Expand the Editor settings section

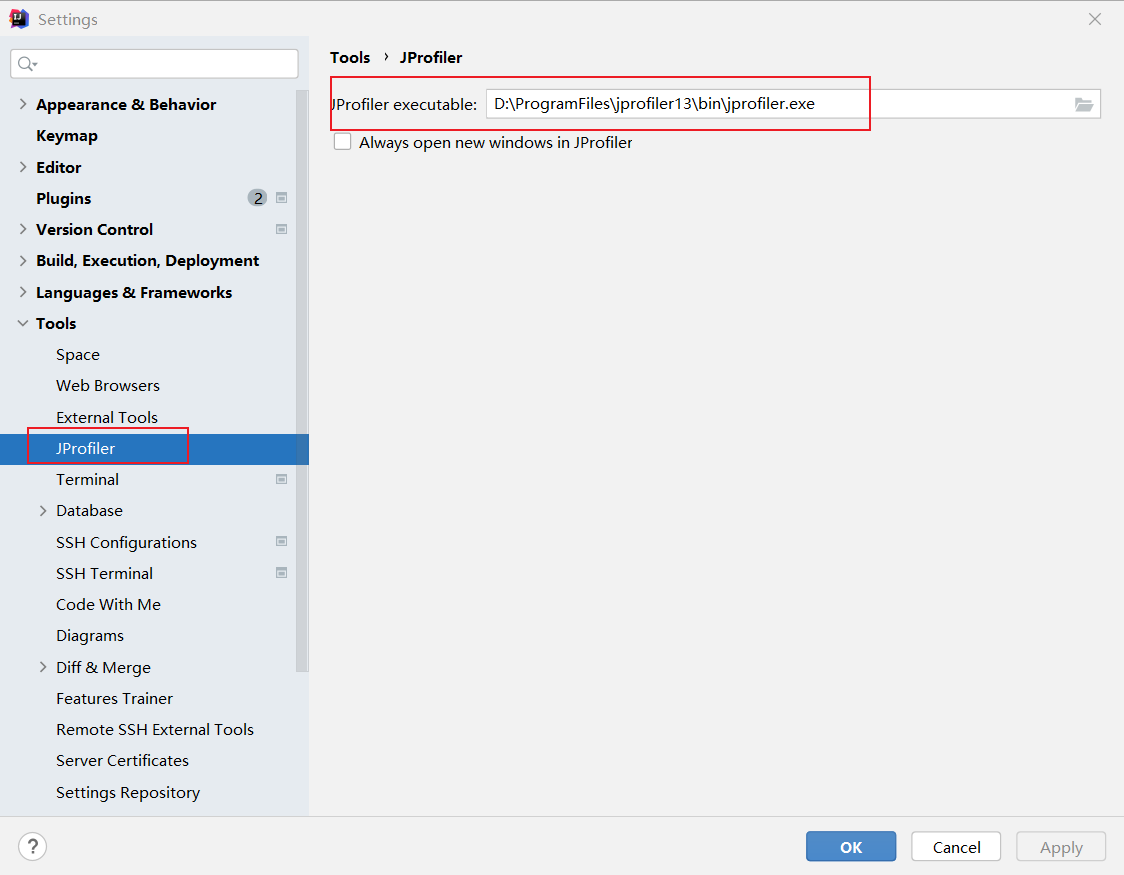click(x=23, y=167)
